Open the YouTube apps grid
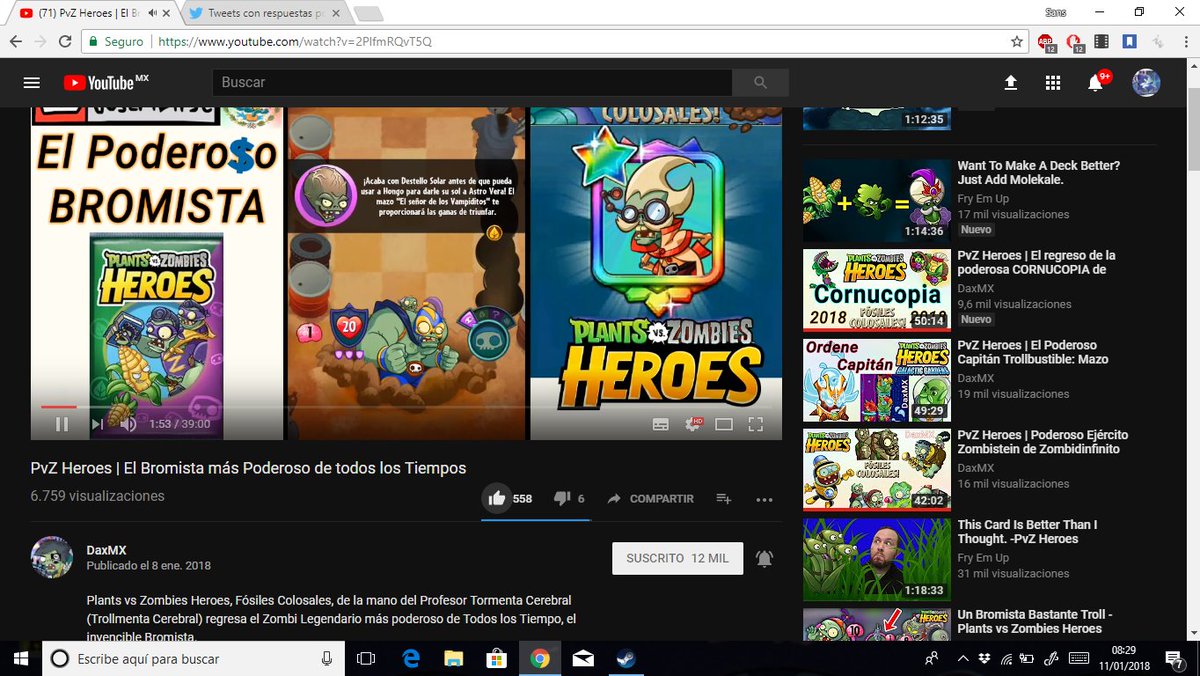 1053,83
